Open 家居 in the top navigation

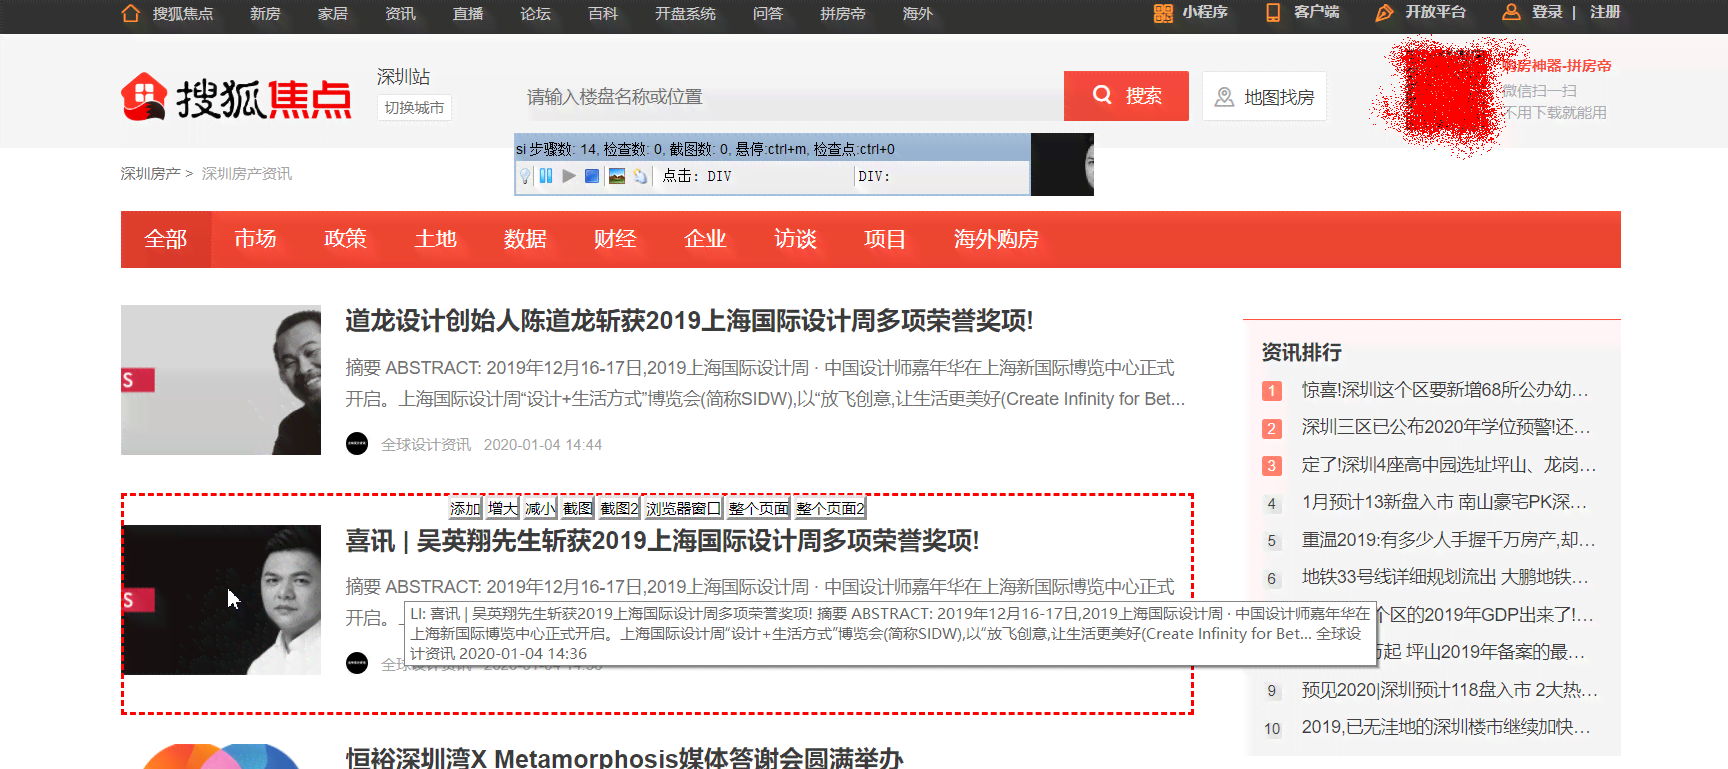333,14
